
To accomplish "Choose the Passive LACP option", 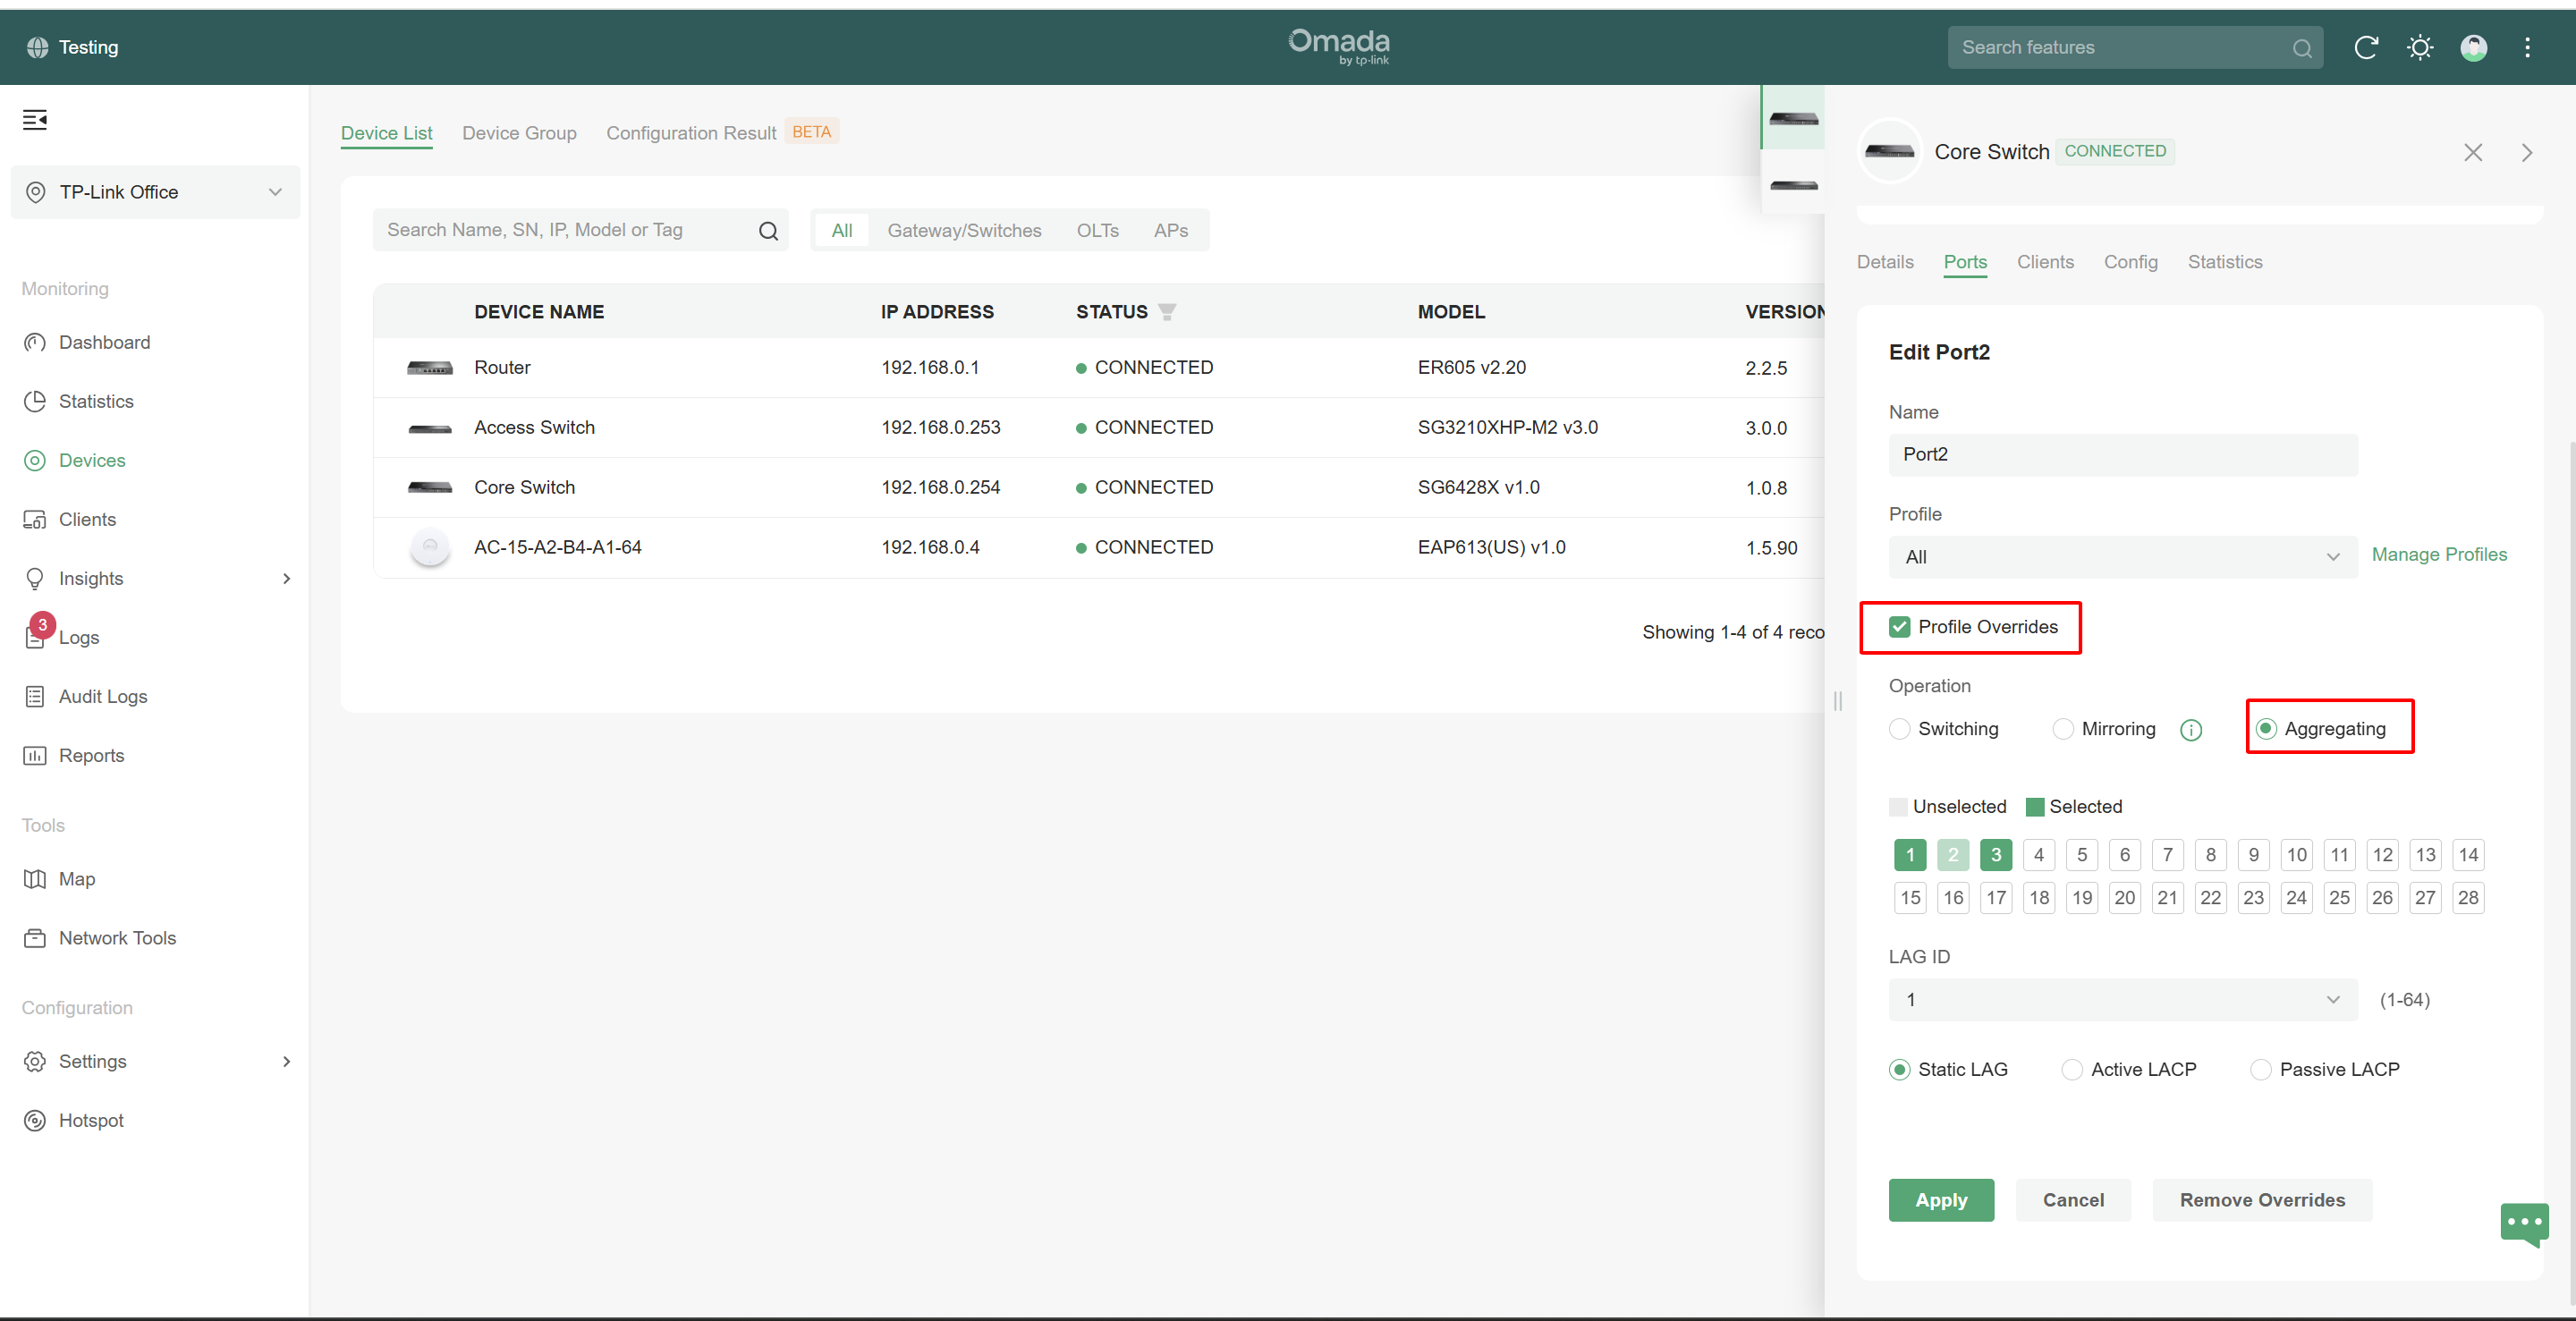I will coord(2260,1069).
